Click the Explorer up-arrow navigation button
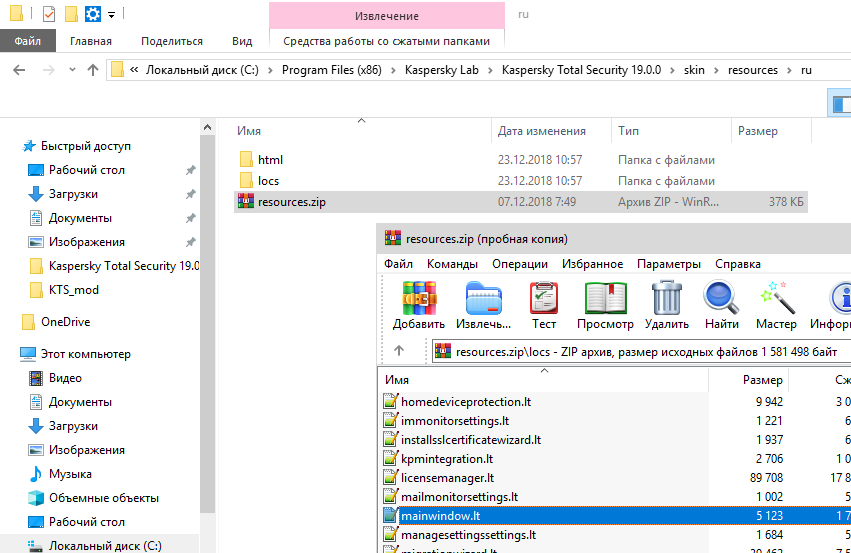This screenshot has width=851, height=553. (x=93, y=70)
